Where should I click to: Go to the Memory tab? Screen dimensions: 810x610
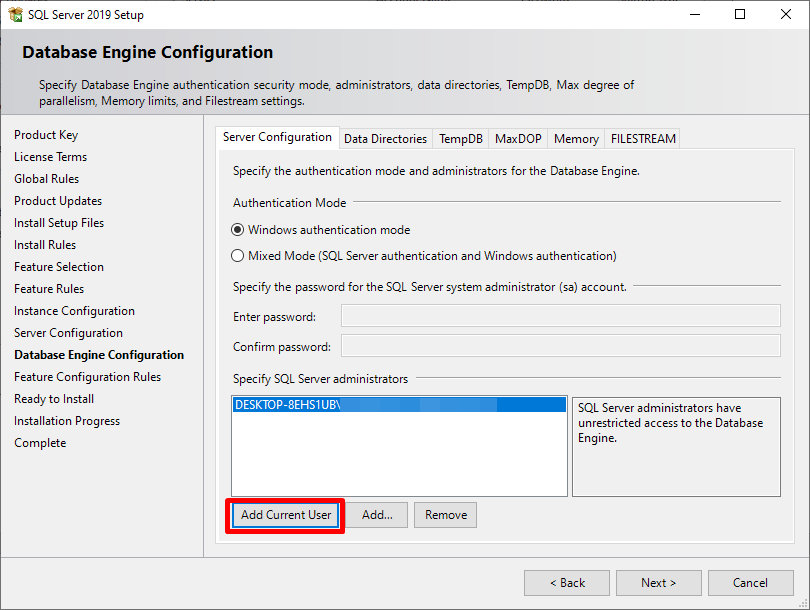click(x=576, y=139)
